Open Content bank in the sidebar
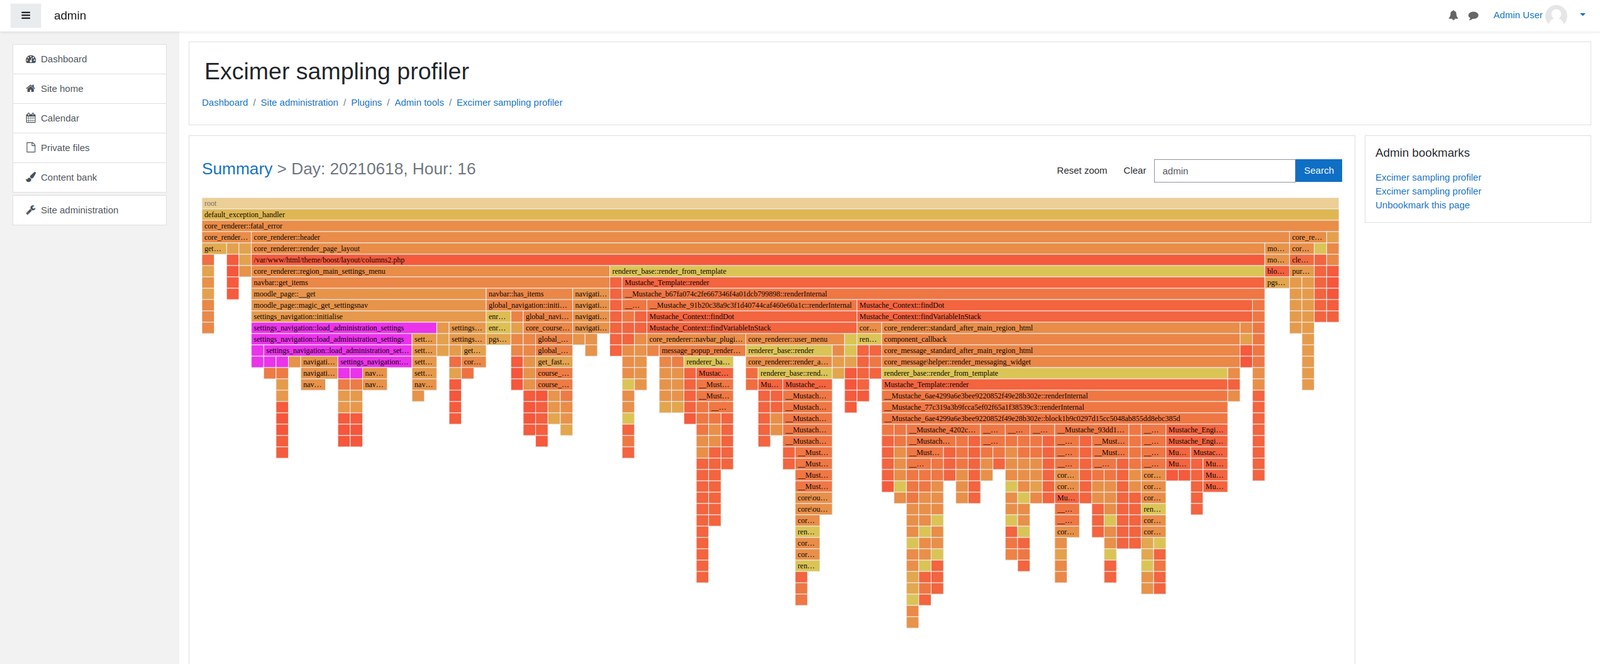1600x664 pixels. coord(89,177)
